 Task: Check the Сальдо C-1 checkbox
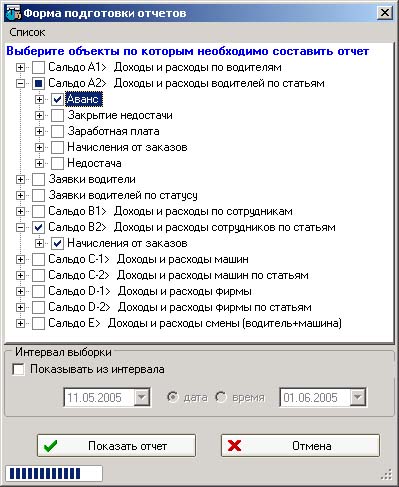(39, 259)
